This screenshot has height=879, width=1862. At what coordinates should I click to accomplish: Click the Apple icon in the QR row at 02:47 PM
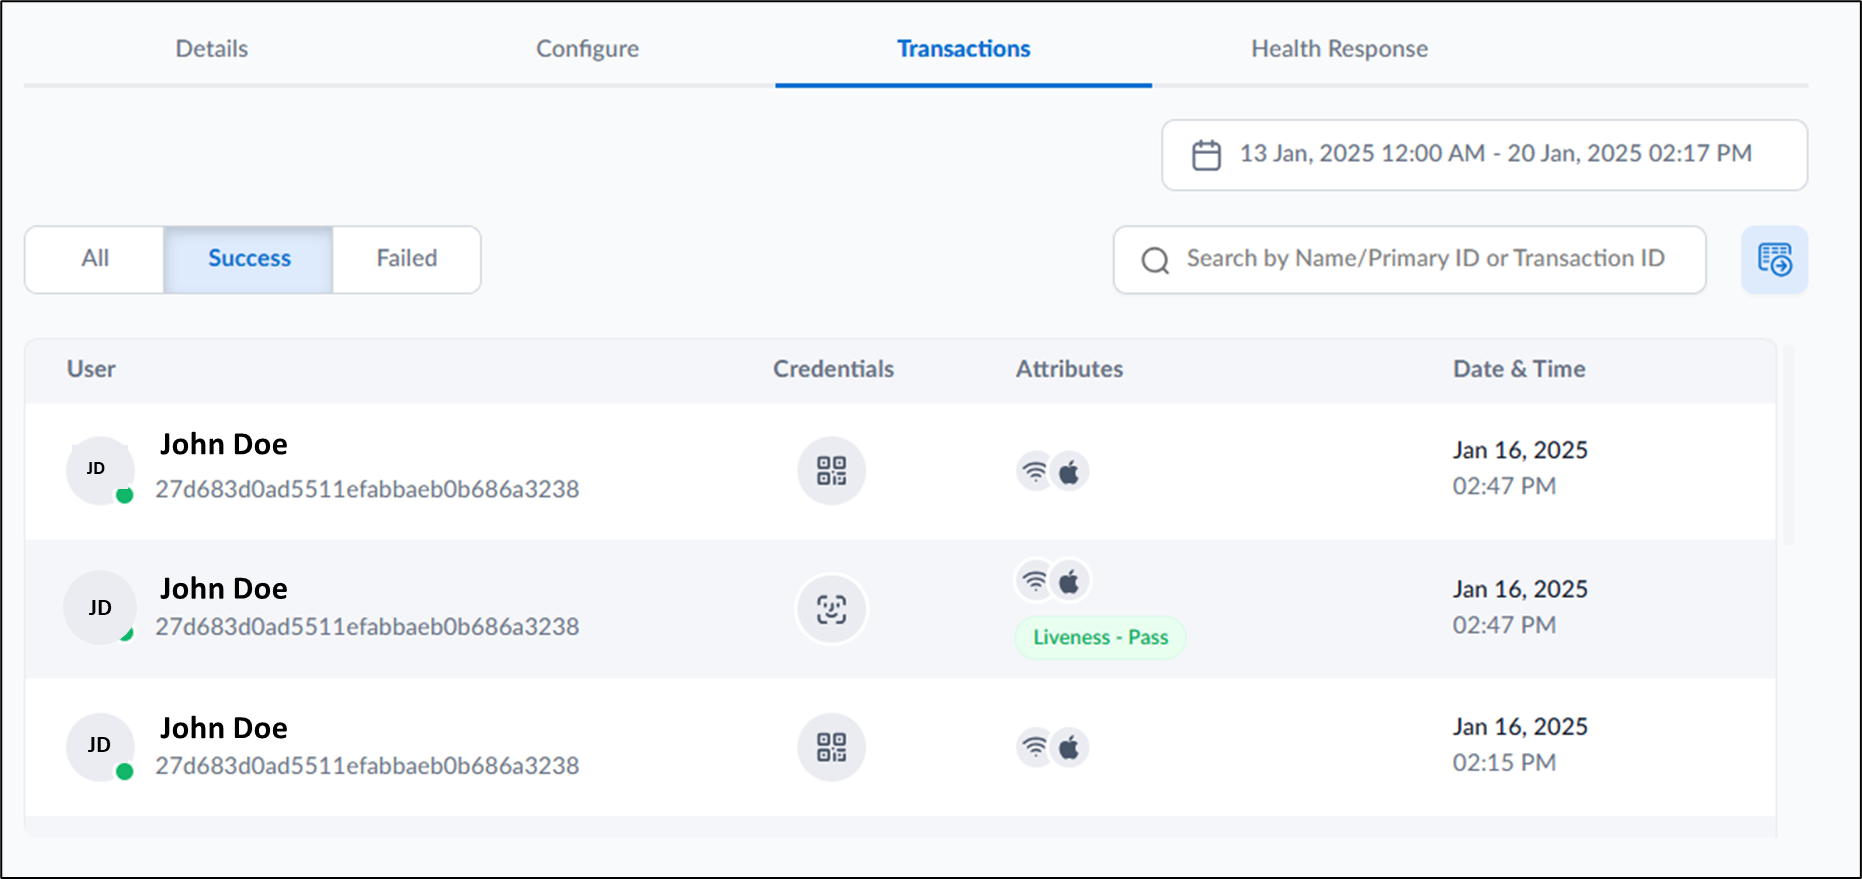(x=1069, y=471)
